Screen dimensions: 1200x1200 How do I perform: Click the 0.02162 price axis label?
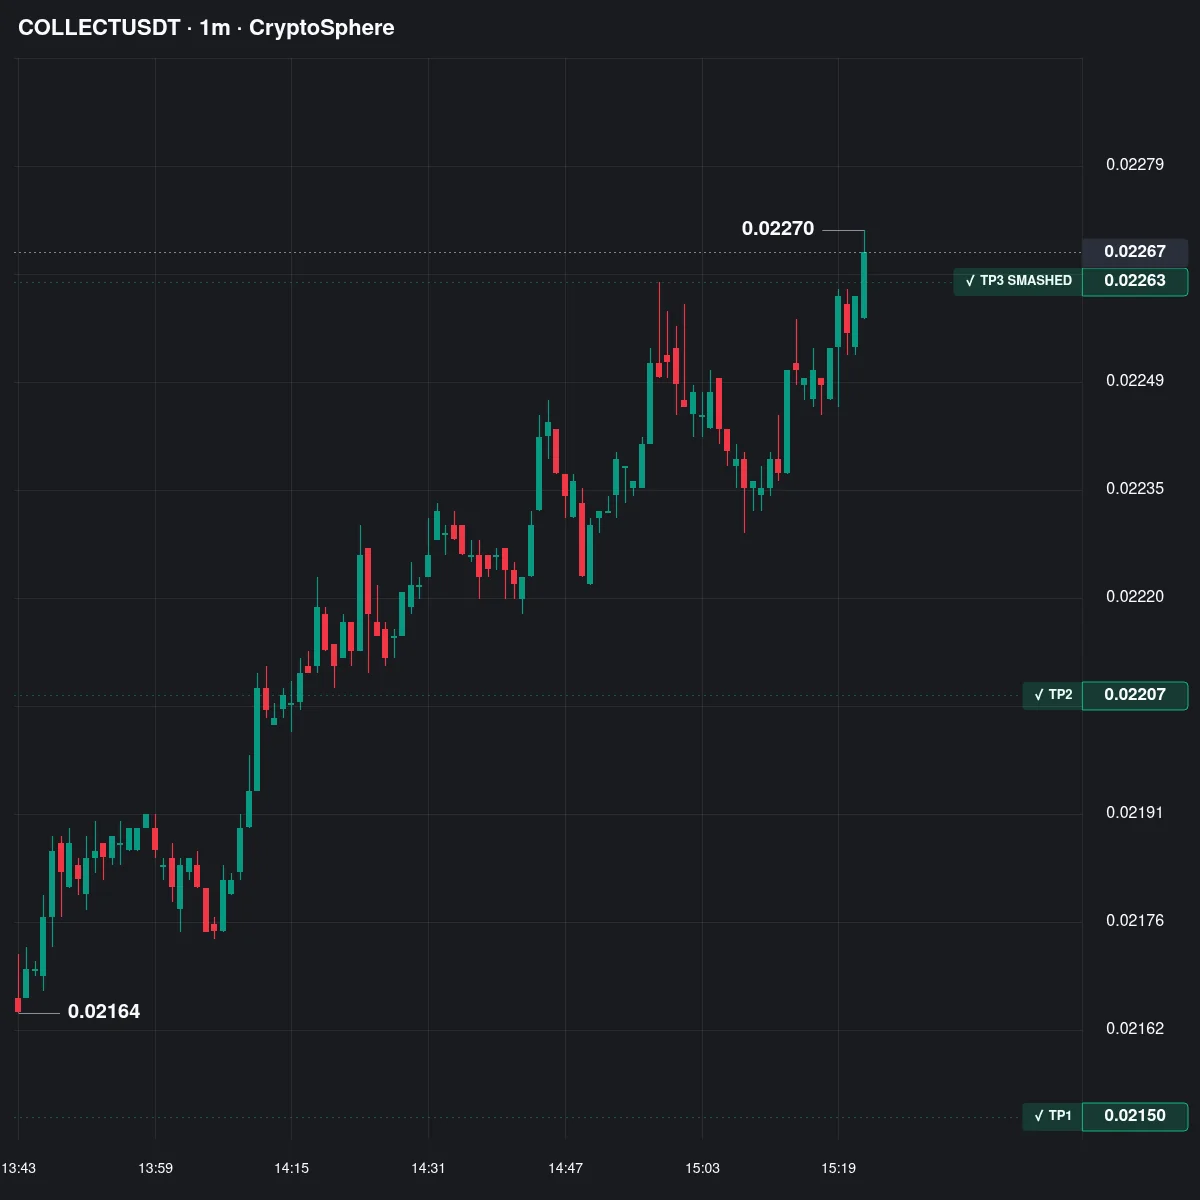(x=1135, y=1029)
